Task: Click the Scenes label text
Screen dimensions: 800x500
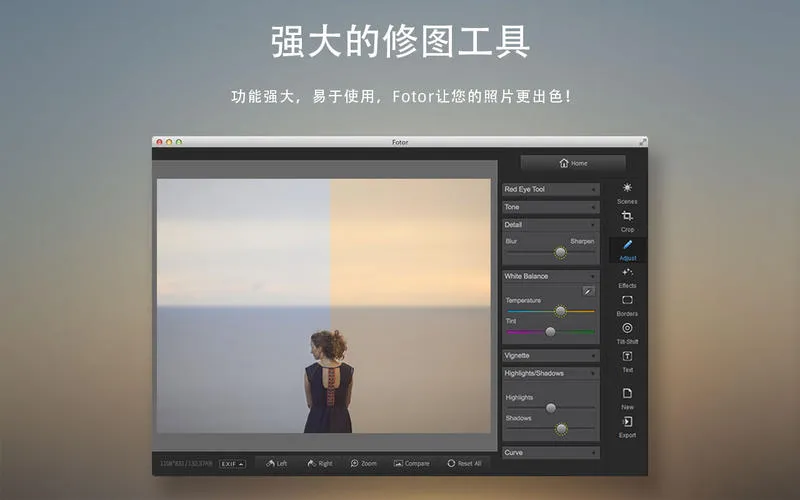Action: pos(627,202)
